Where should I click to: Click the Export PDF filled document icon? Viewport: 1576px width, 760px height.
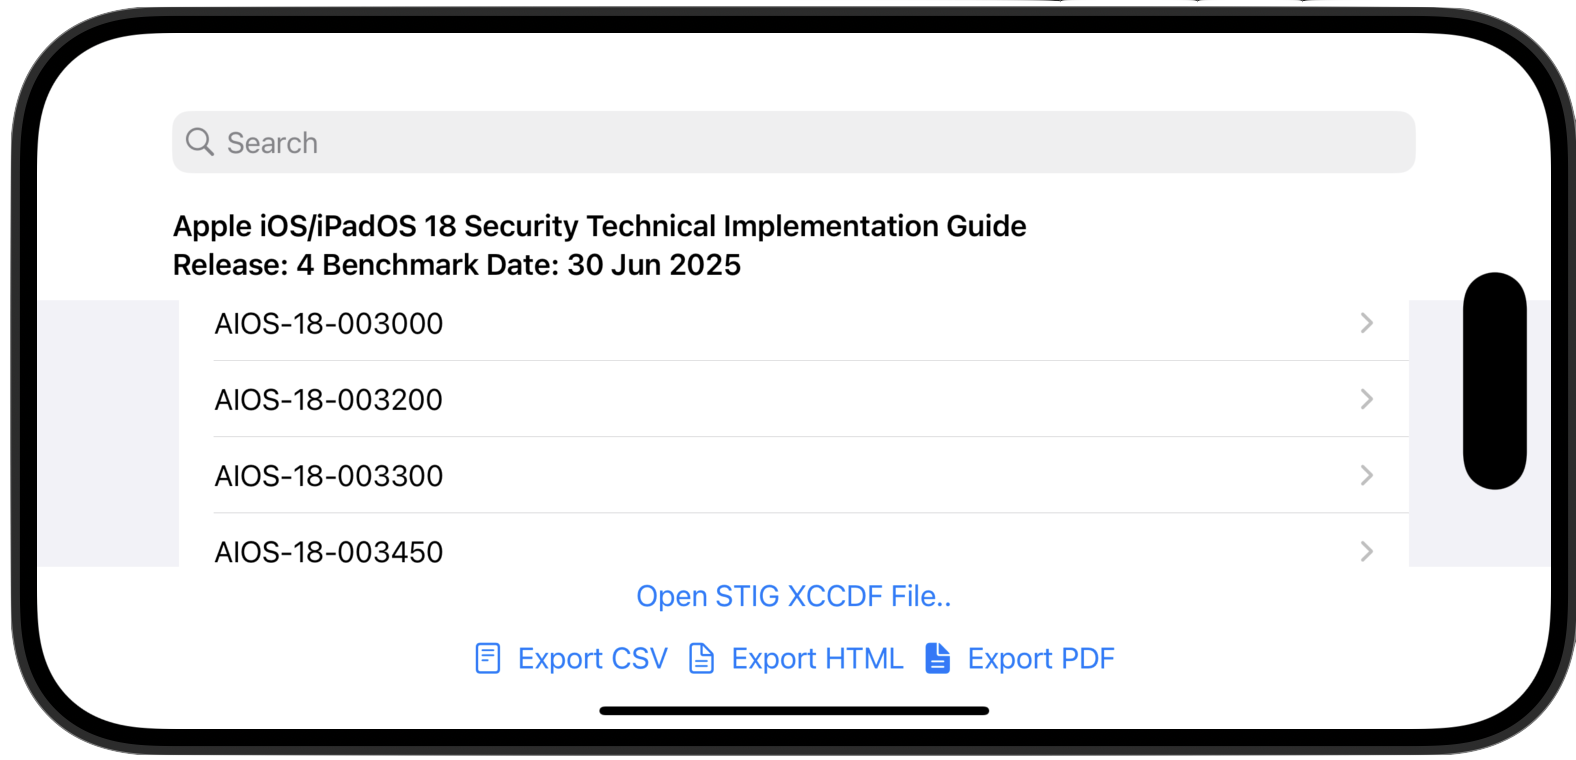(938, 658)
